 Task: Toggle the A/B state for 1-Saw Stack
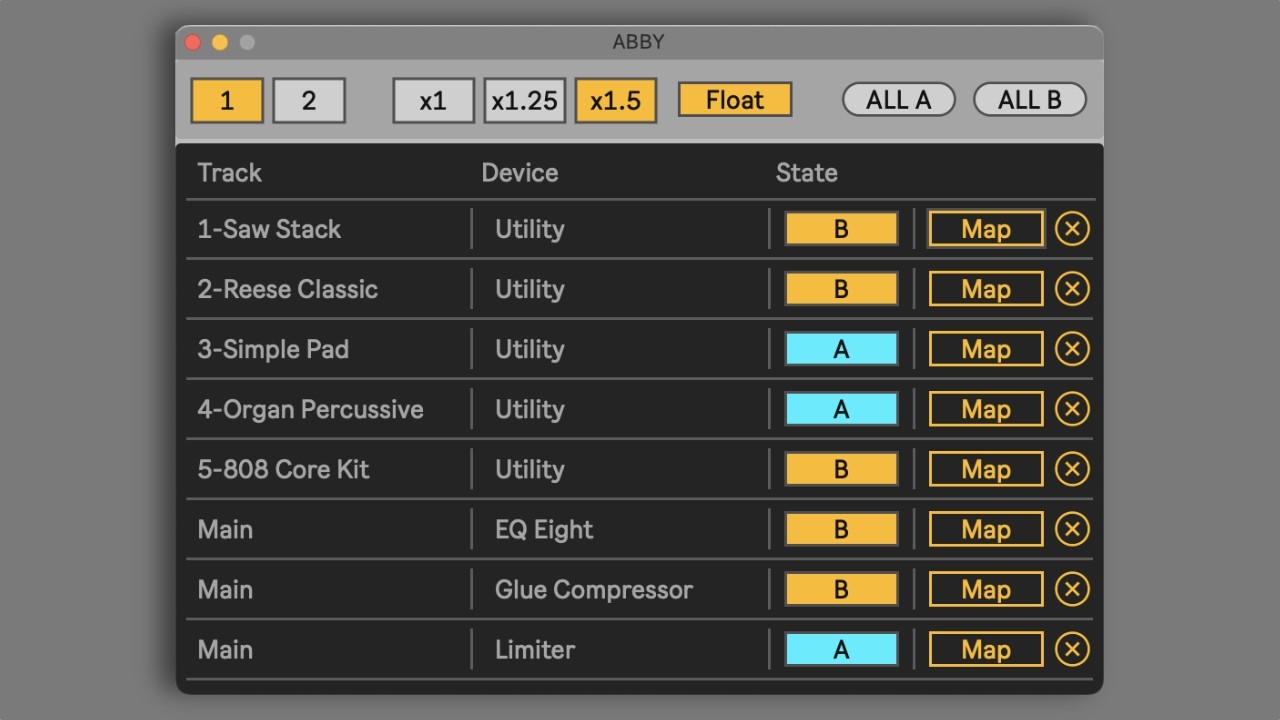tap(841, 229)
